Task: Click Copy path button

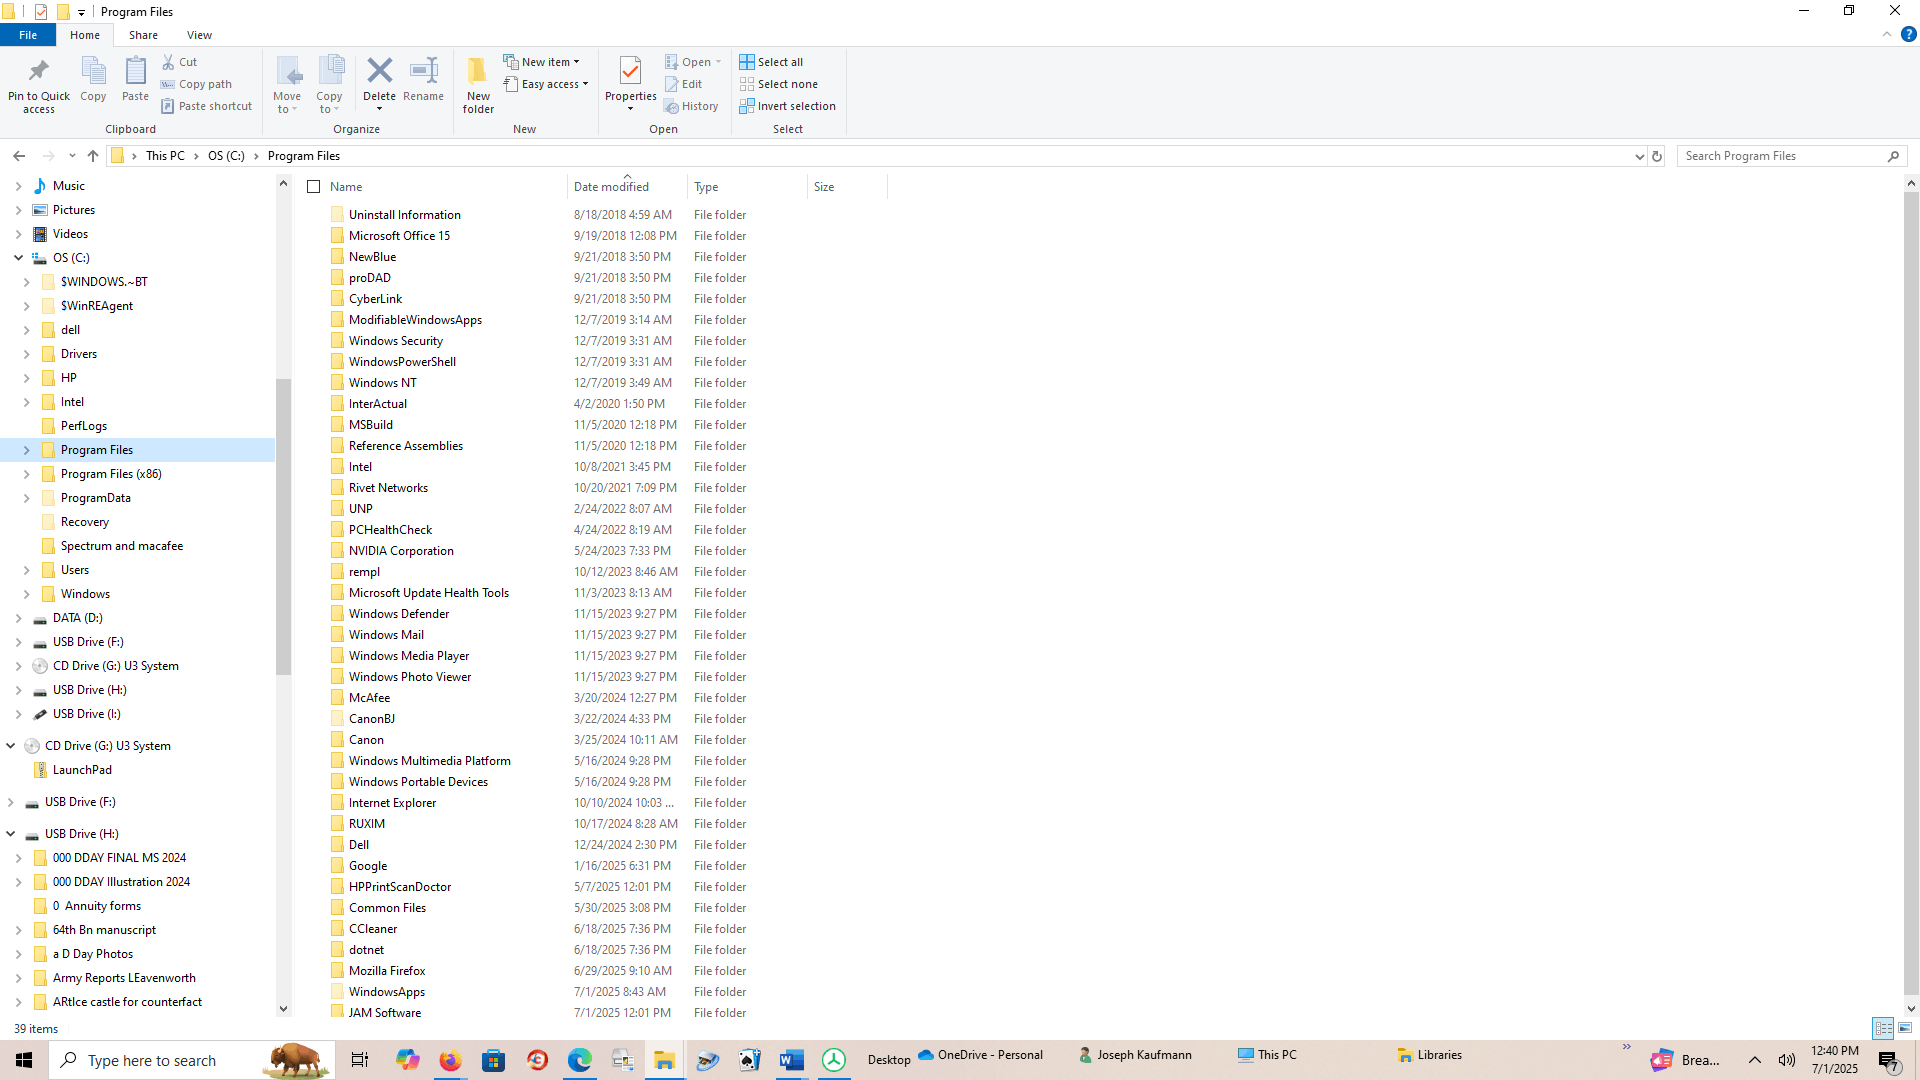Action: [x=196, y=84]
